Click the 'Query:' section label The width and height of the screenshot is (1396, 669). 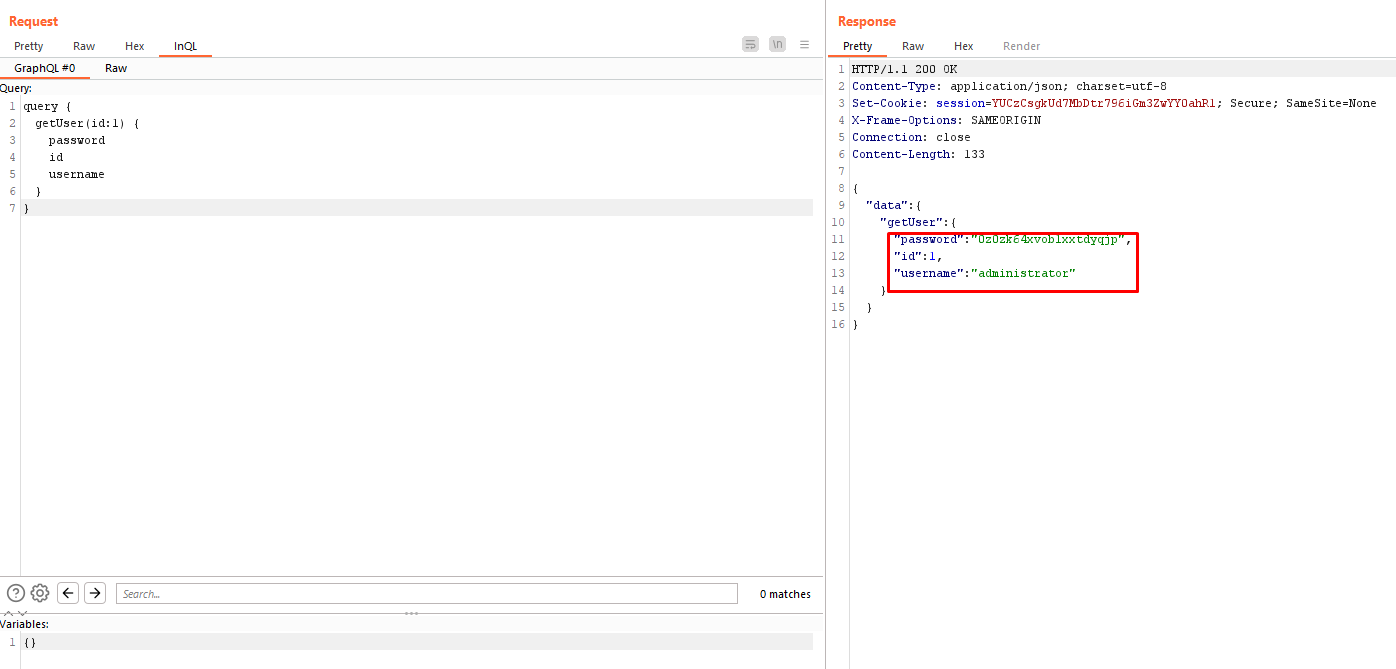click(x=15, y=88)
